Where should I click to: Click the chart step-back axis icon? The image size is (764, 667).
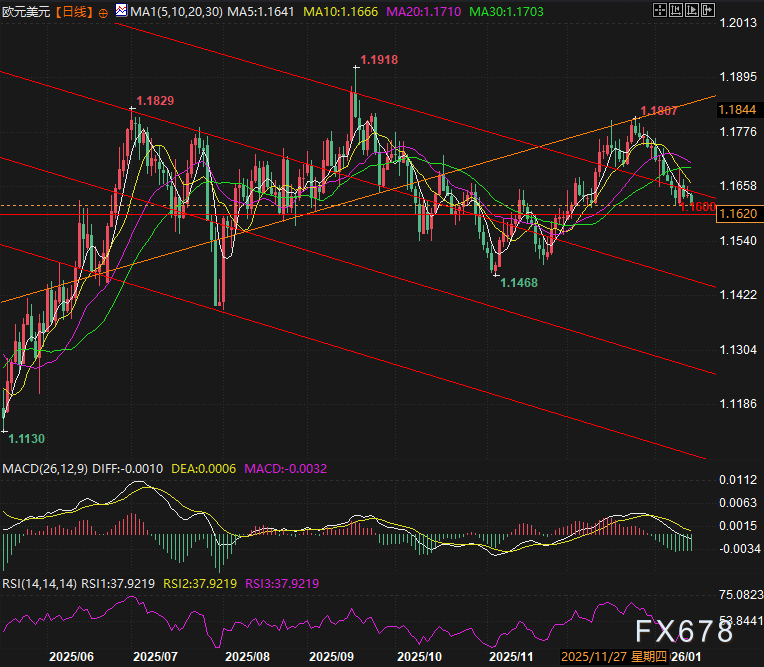[675, 10]
